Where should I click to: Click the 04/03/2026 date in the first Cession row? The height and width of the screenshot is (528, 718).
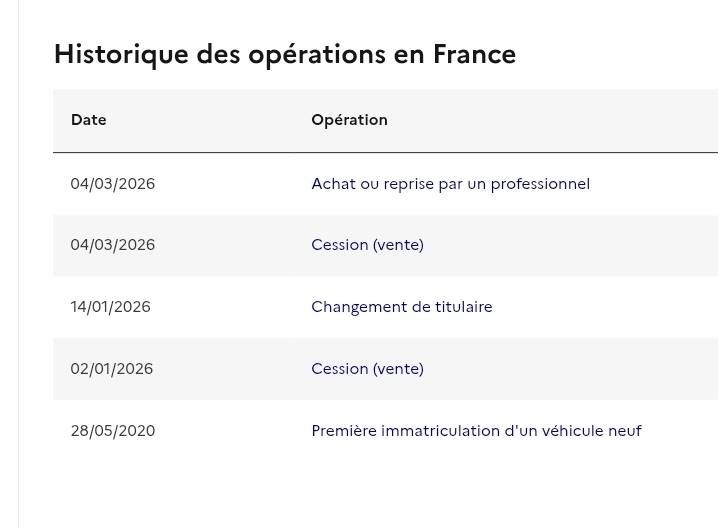point(113,245)
